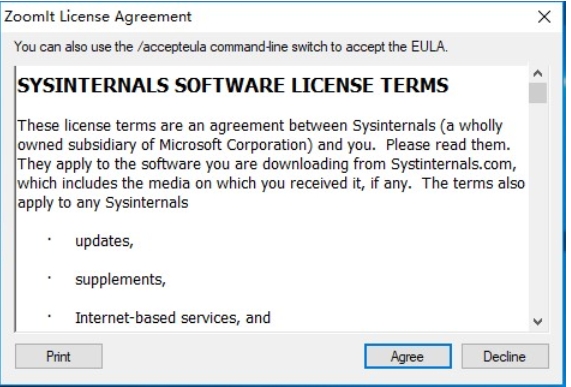Click the 'Internet-based services, and' bullet item

click(173, 318)
